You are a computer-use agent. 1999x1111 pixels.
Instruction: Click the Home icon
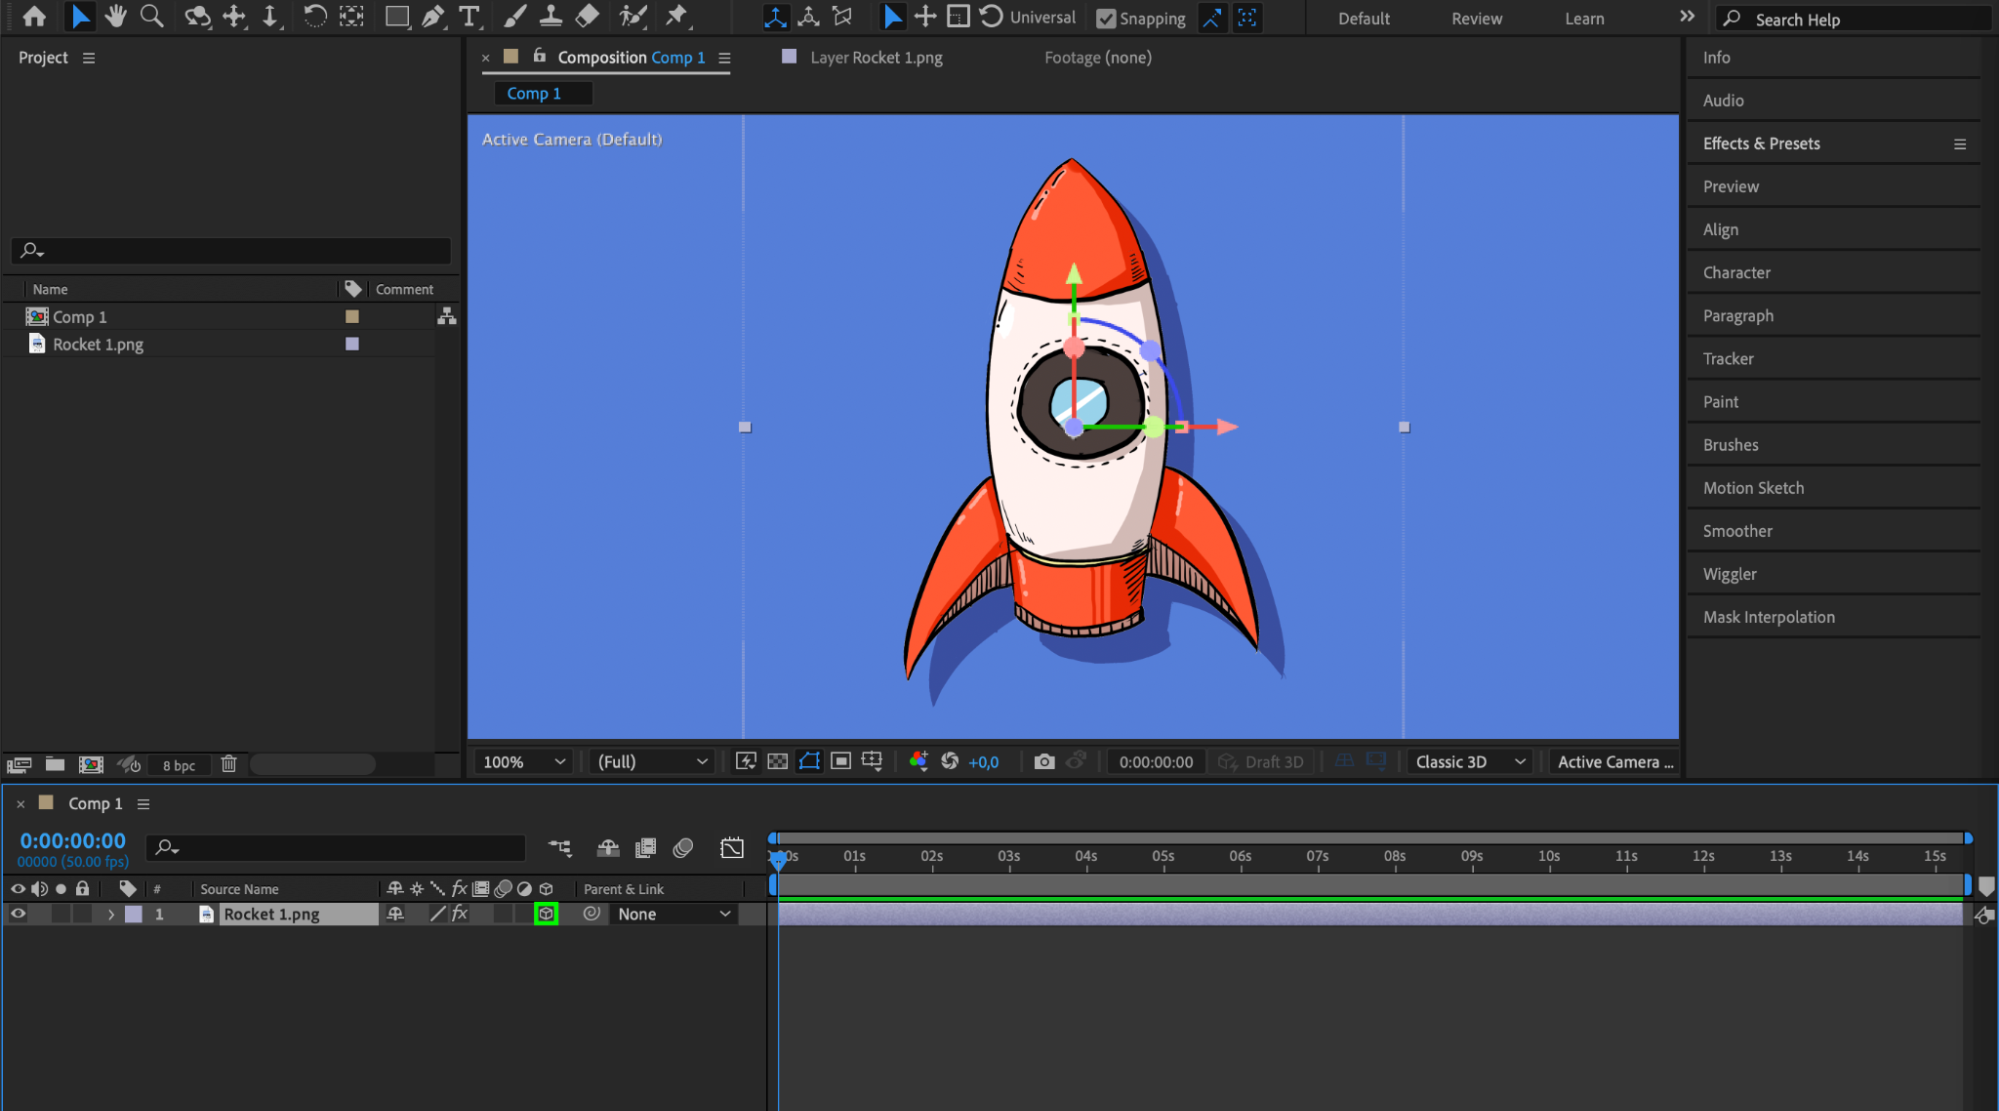click(x=34, y=16)
